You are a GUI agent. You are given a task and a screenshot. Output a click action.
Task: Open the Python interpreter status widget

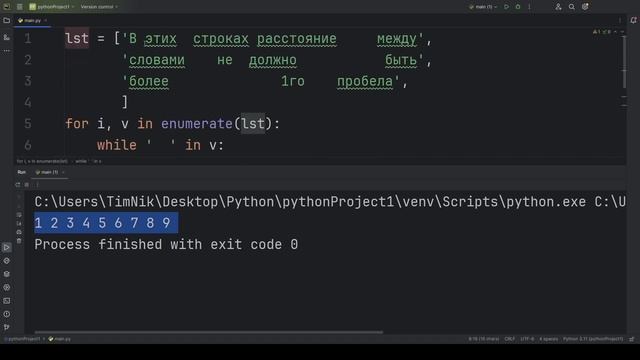point(593,339)
